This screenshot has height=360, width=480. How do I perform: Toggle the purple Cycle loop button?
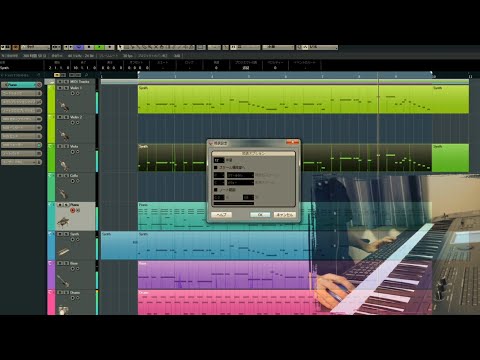[x=79, y=48]
